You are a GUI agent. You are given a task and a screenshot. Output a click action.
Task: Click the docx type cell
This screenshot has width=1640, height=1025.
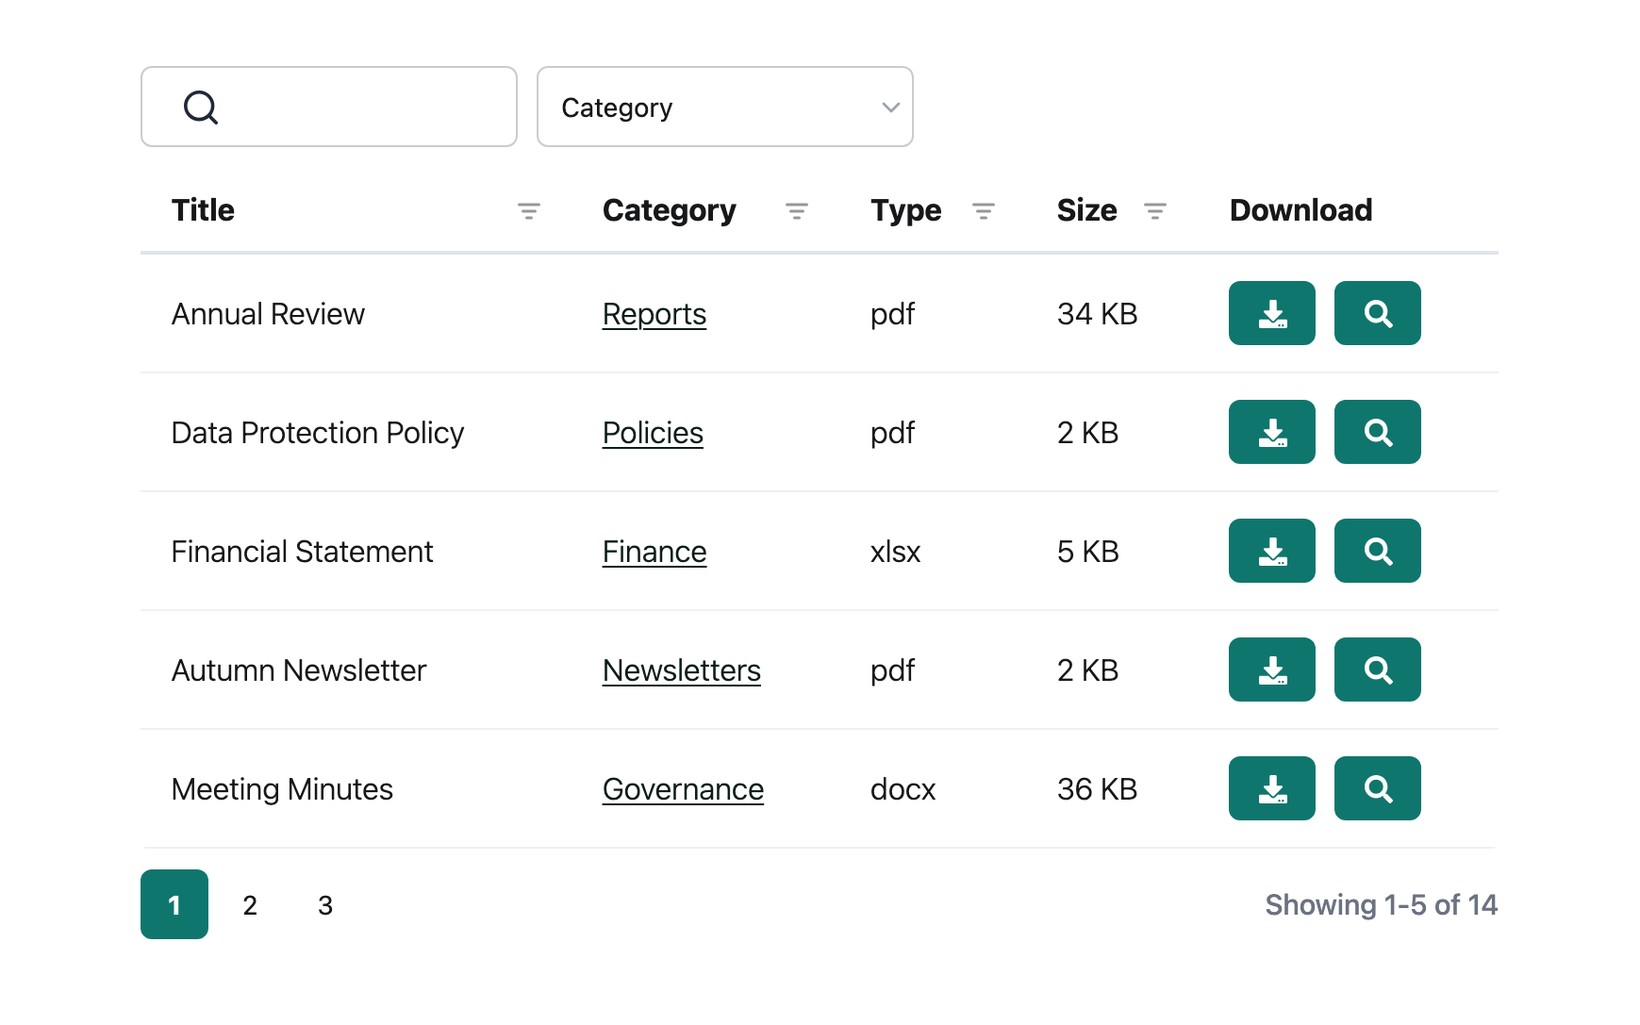903,790
